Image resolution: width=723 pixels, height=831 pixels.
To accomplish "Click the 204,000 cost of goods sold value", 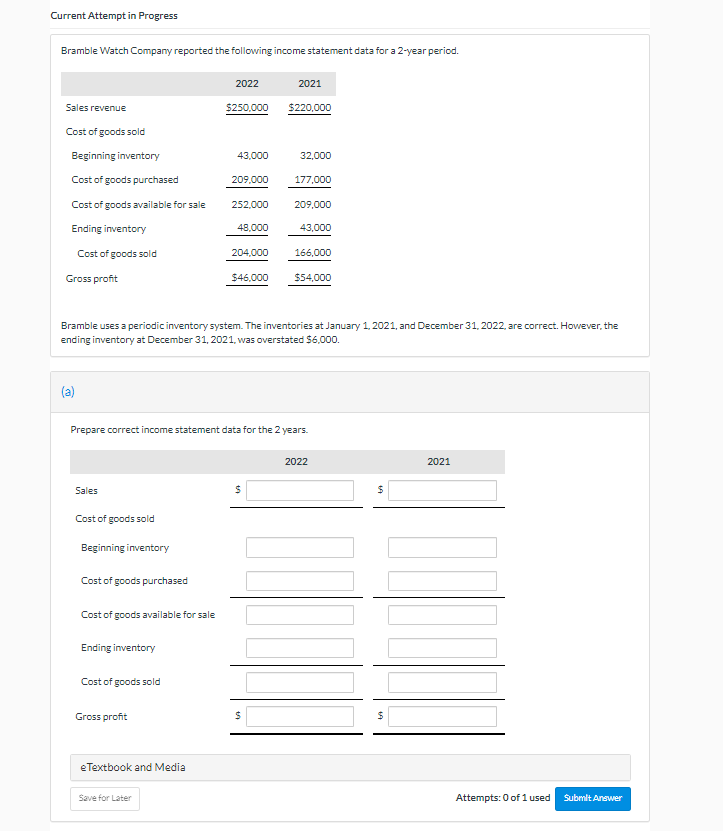I will point(250,253).
